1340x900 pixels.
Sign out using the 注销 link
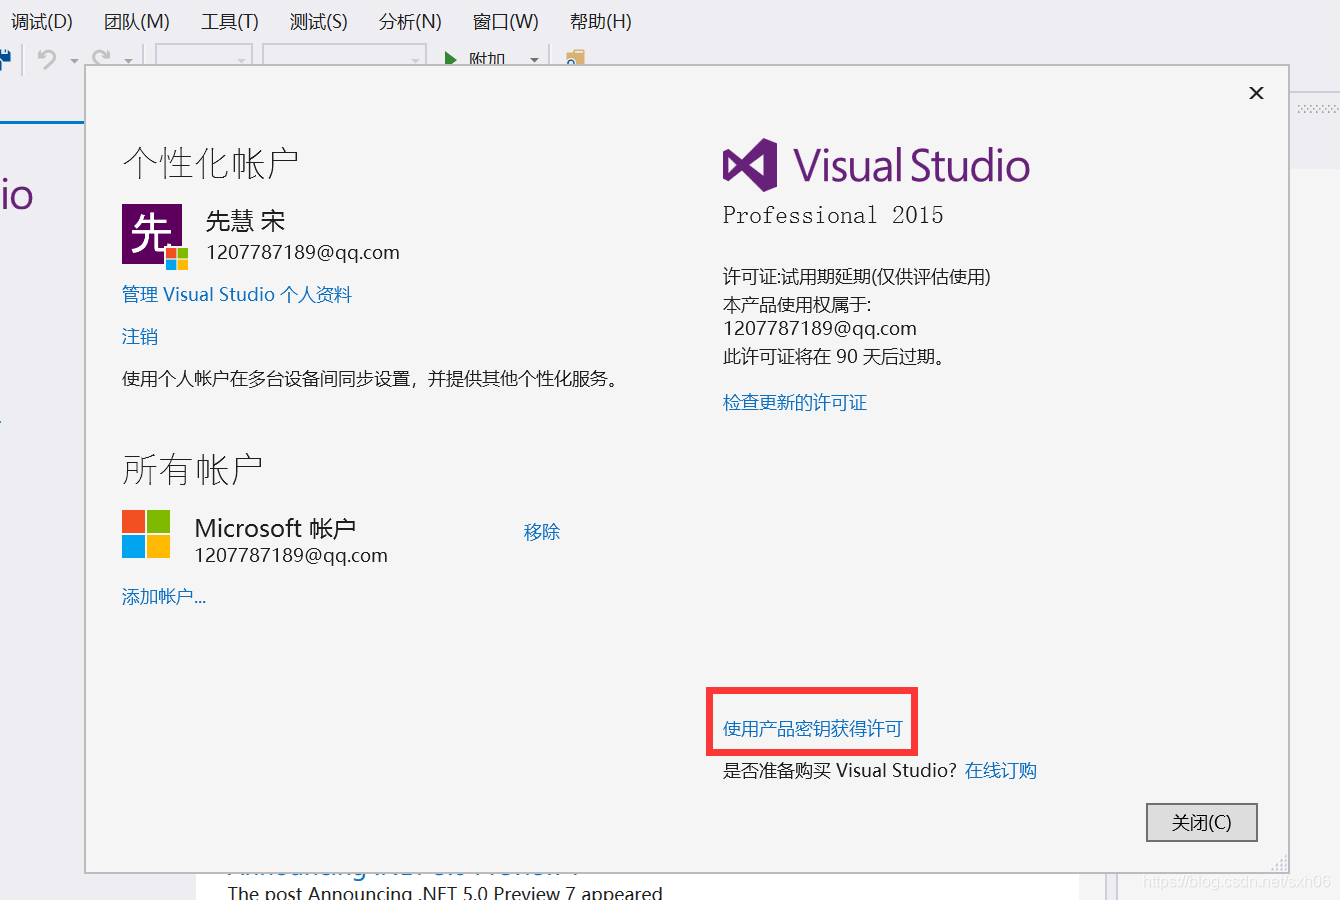140,336
